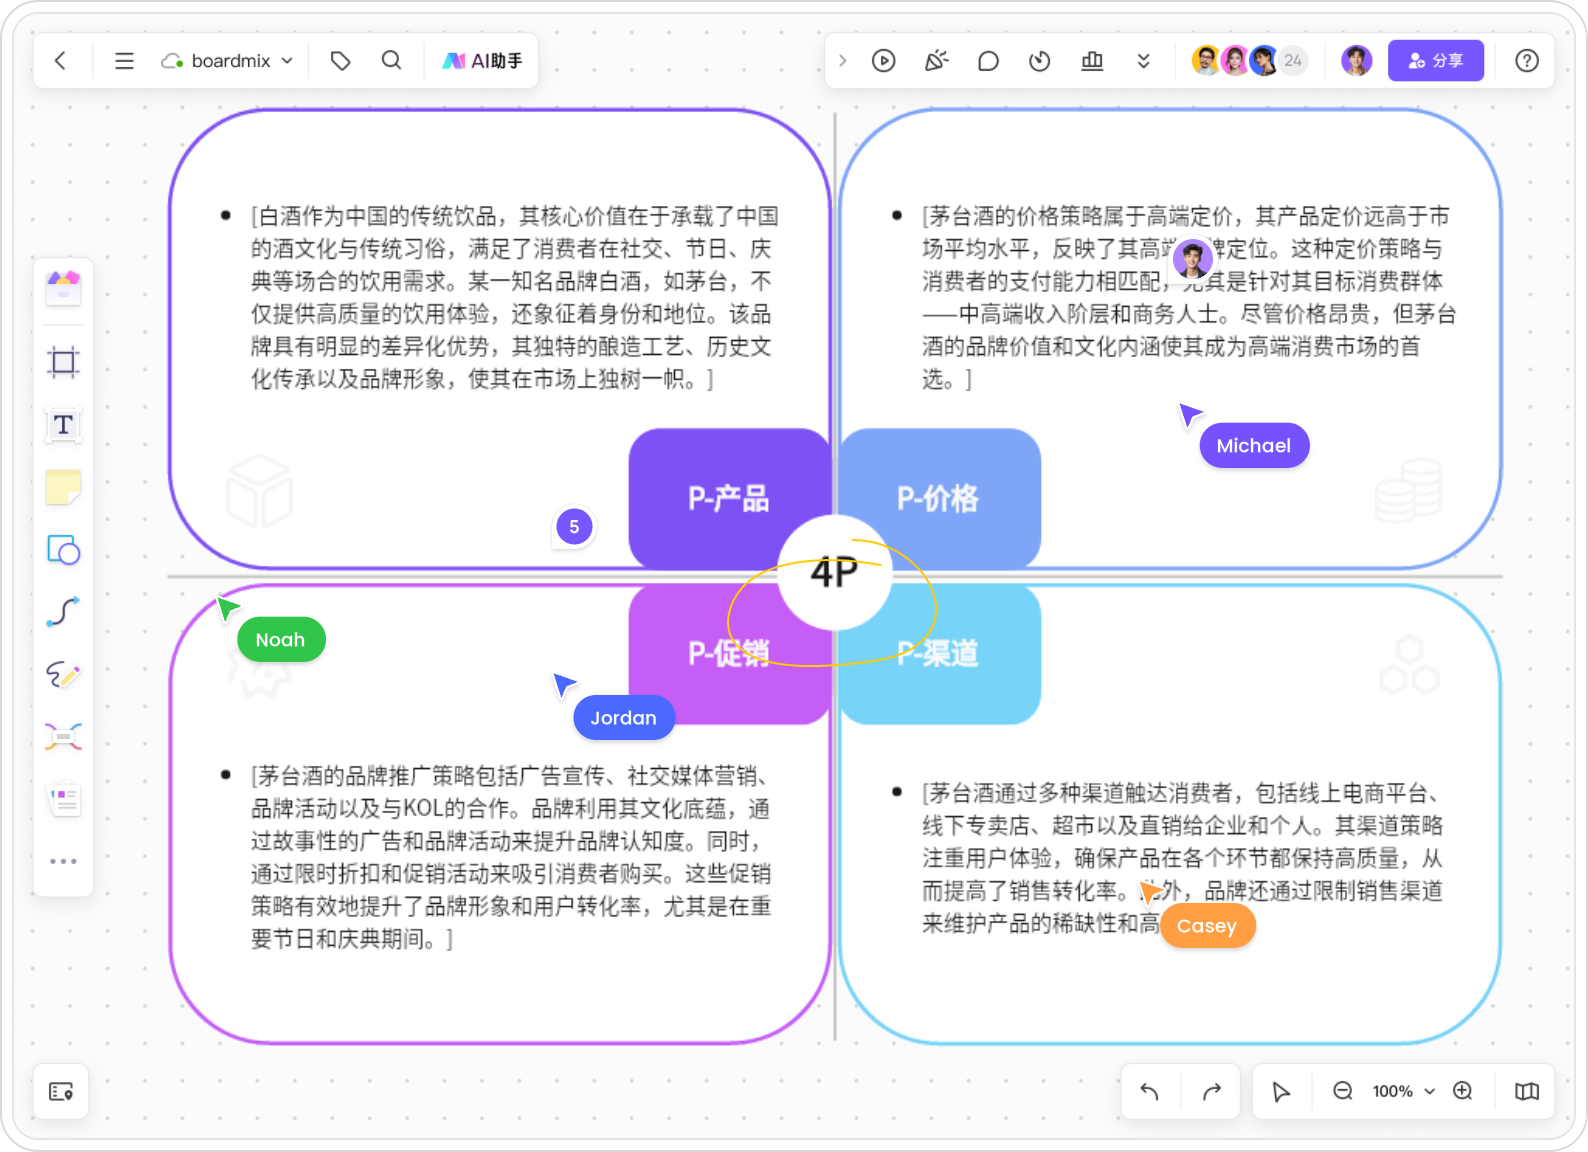Launch the AI助手 assistant

click(x=482, y=61)
